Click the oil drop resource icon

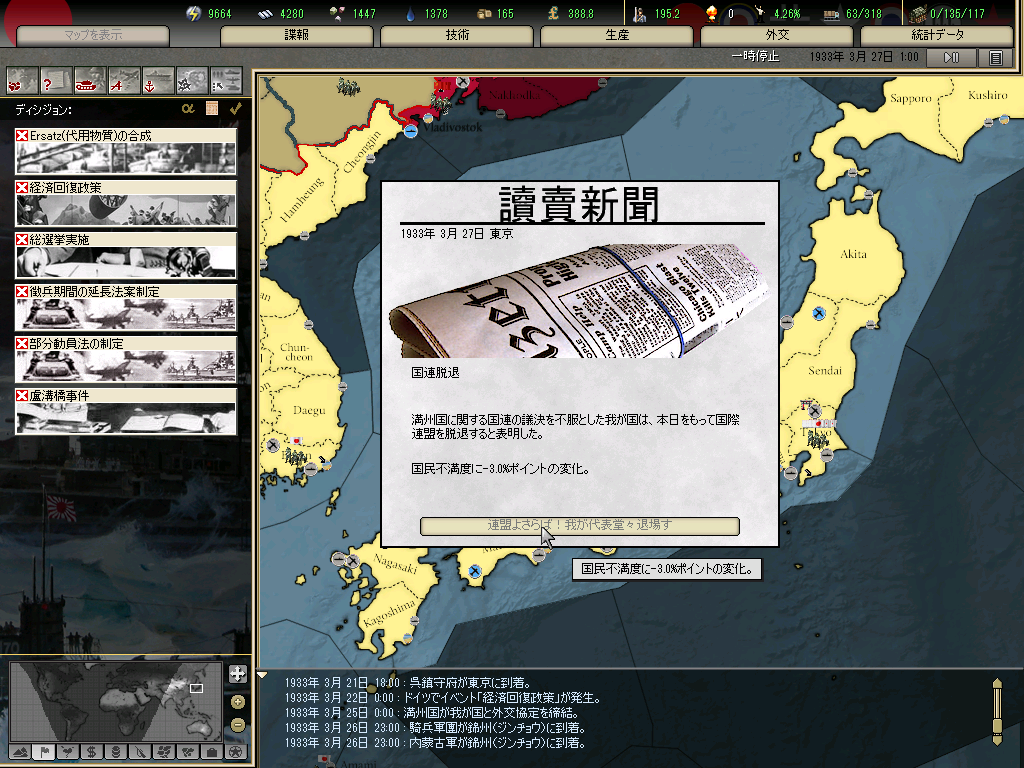coord(410,13)
